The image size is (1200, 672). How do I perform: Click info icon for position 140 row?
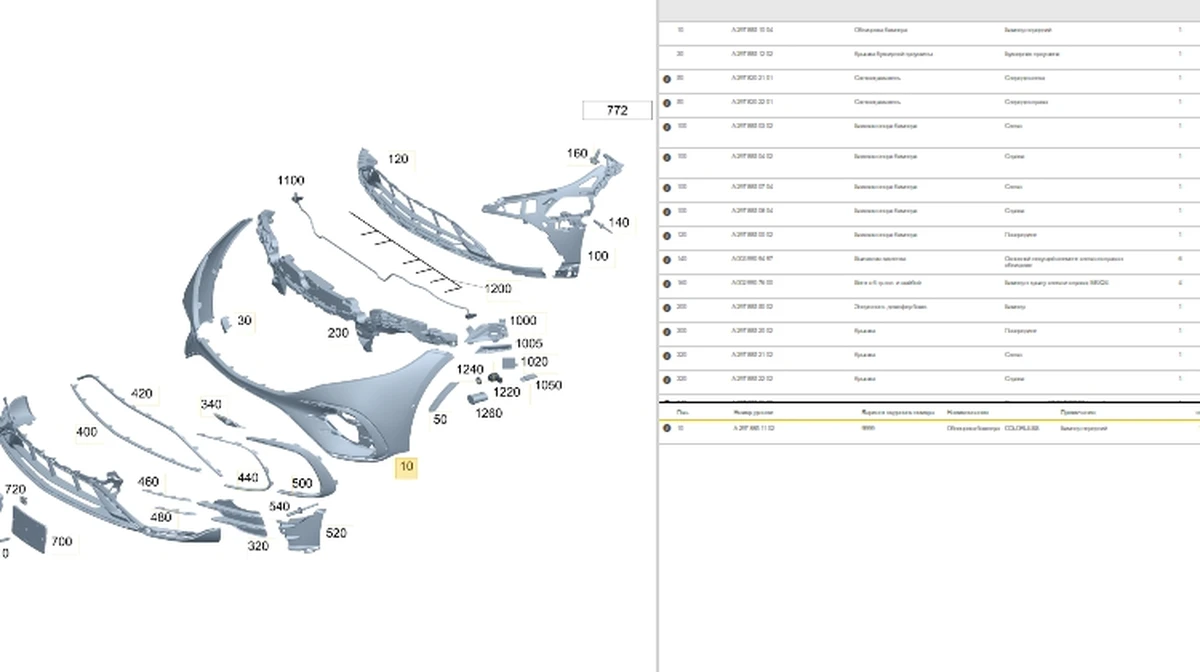(x=667, y=259)
